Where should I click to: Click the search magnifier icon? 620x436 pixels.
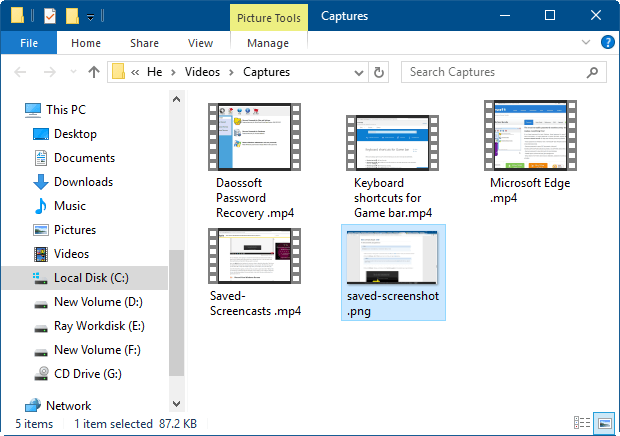[592, 72]
